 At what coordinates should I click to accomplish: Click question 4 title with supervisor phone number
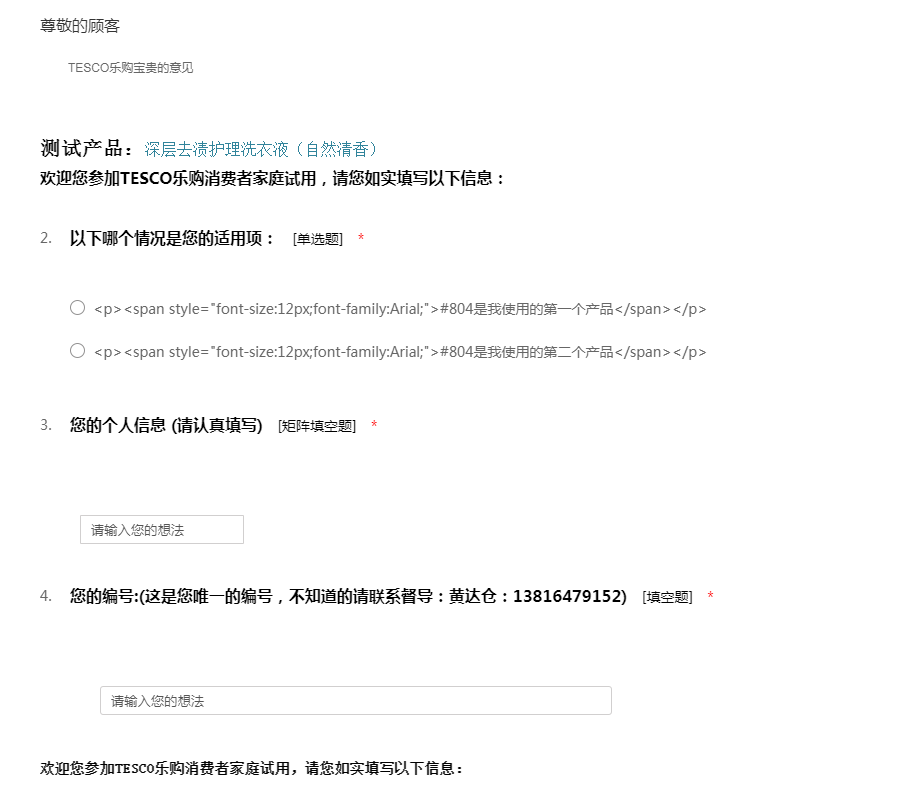click(x=348, y=596)
